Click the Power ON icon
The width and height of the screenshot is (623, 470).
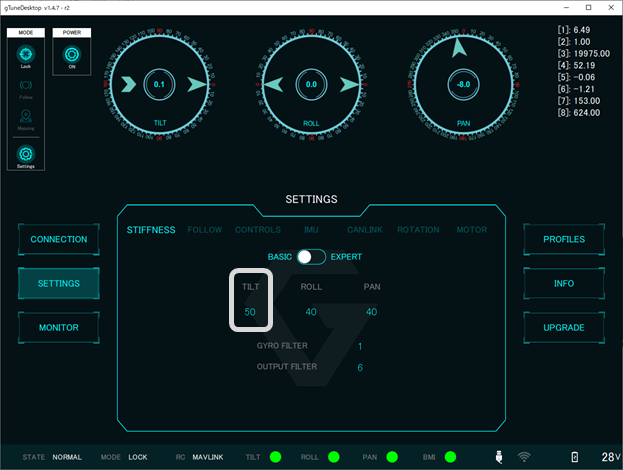[x=71, y=54]
